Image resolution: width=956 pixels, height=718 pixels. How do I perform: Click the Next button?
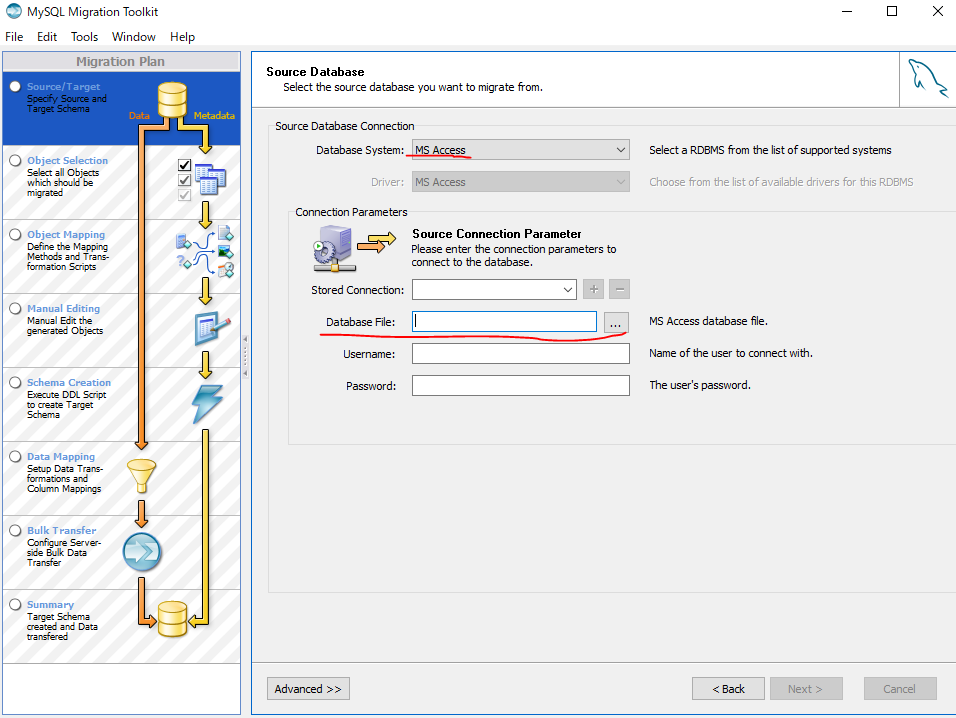[806, 689]
